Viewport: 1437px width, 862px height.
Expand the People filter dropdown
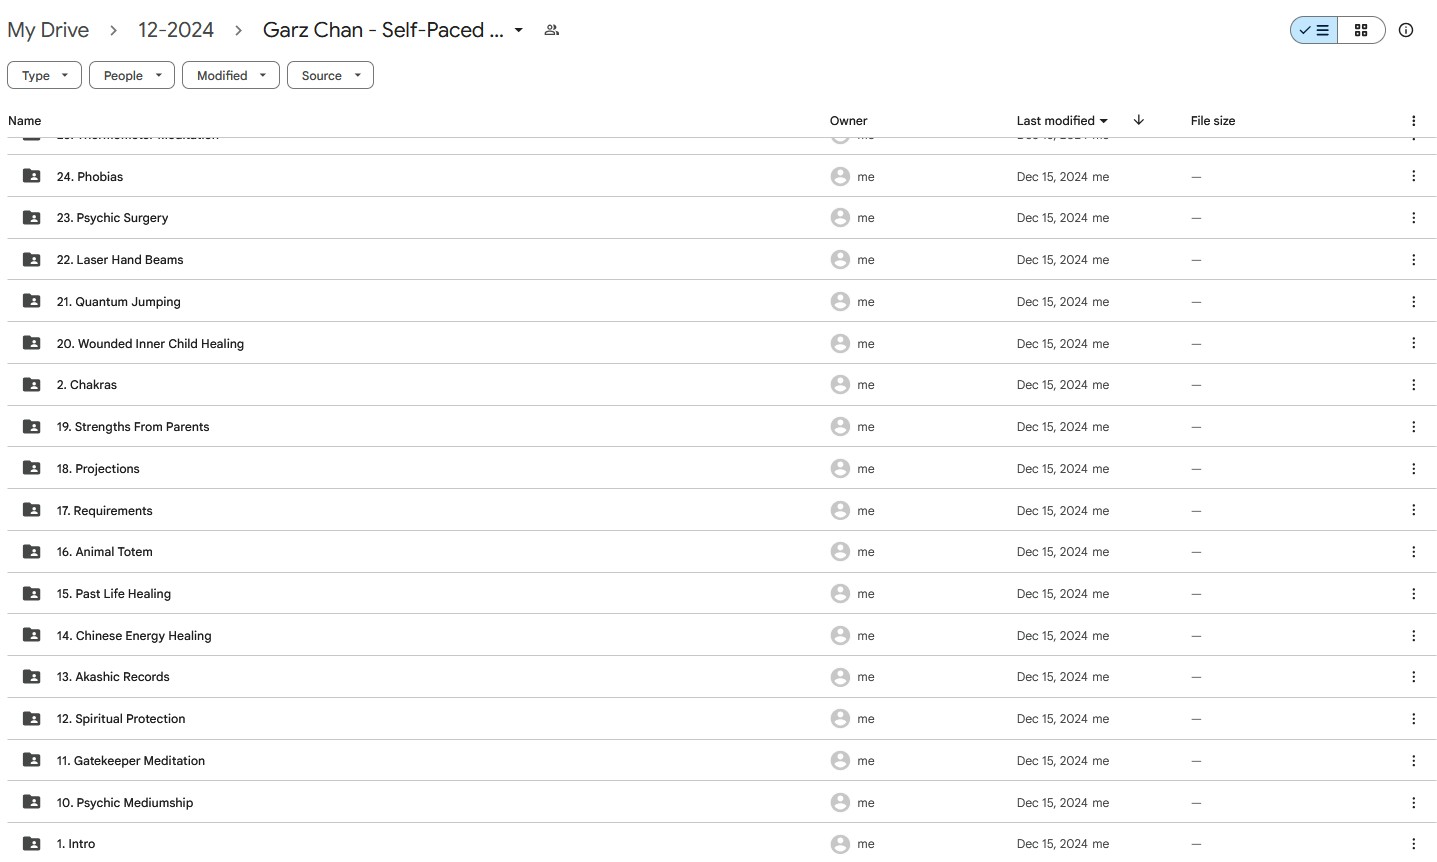point(132,75)
